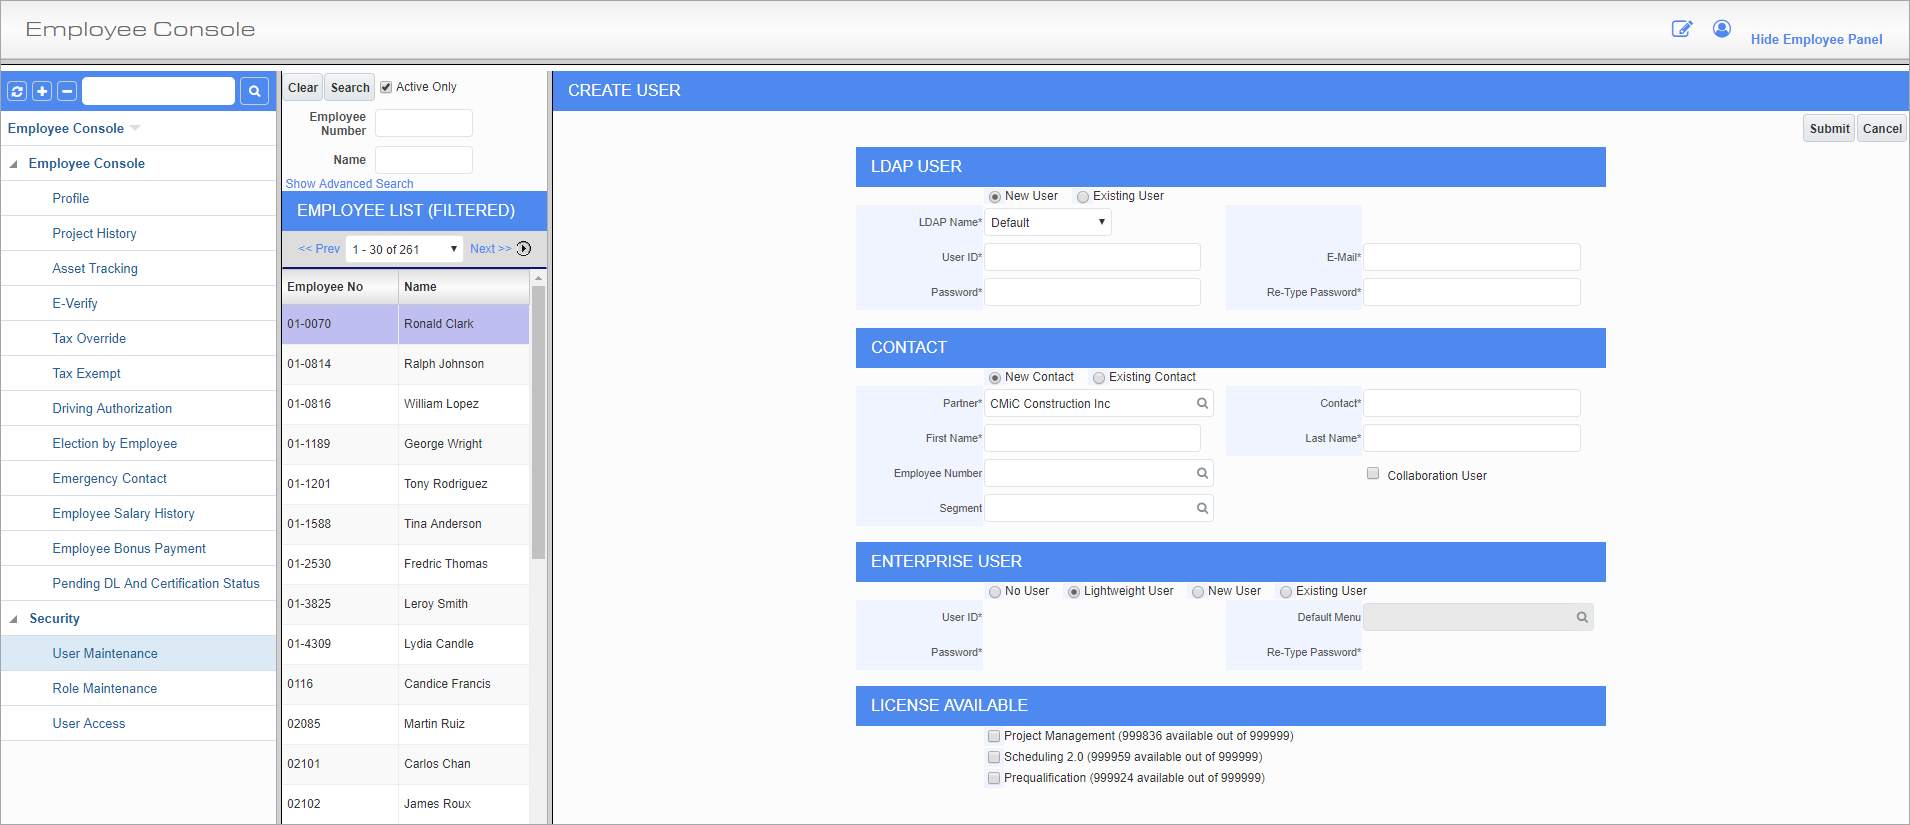1910x825 pixels.
Task: Toggle the Active Only checkbox
Action: (x=386, y=87)
